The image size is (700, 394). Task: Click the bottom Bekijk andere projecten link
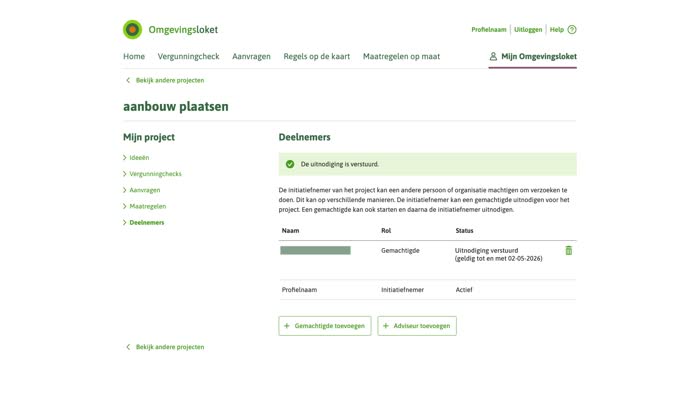point(170,347)
